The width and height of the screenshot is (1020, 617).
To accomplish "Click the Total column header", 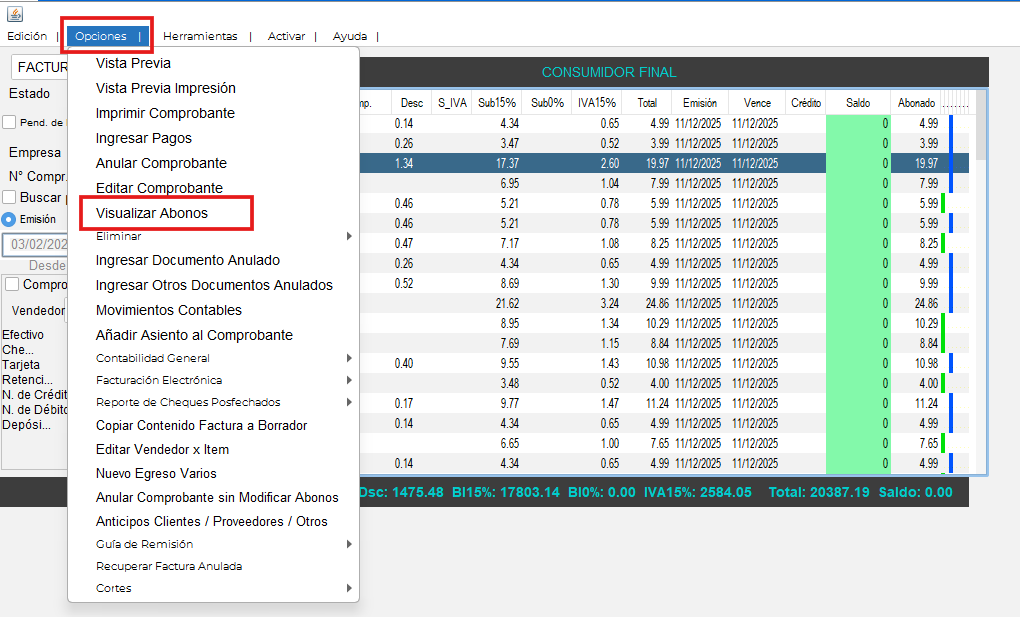I will pos(647,103).
